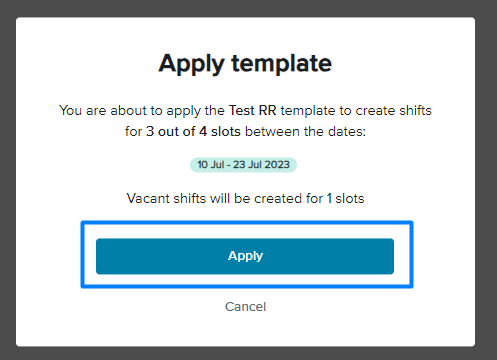Viewport: 497px width, 360px height.
Task: Click '10 Jul' start date in badge
Action: point(211,165)
